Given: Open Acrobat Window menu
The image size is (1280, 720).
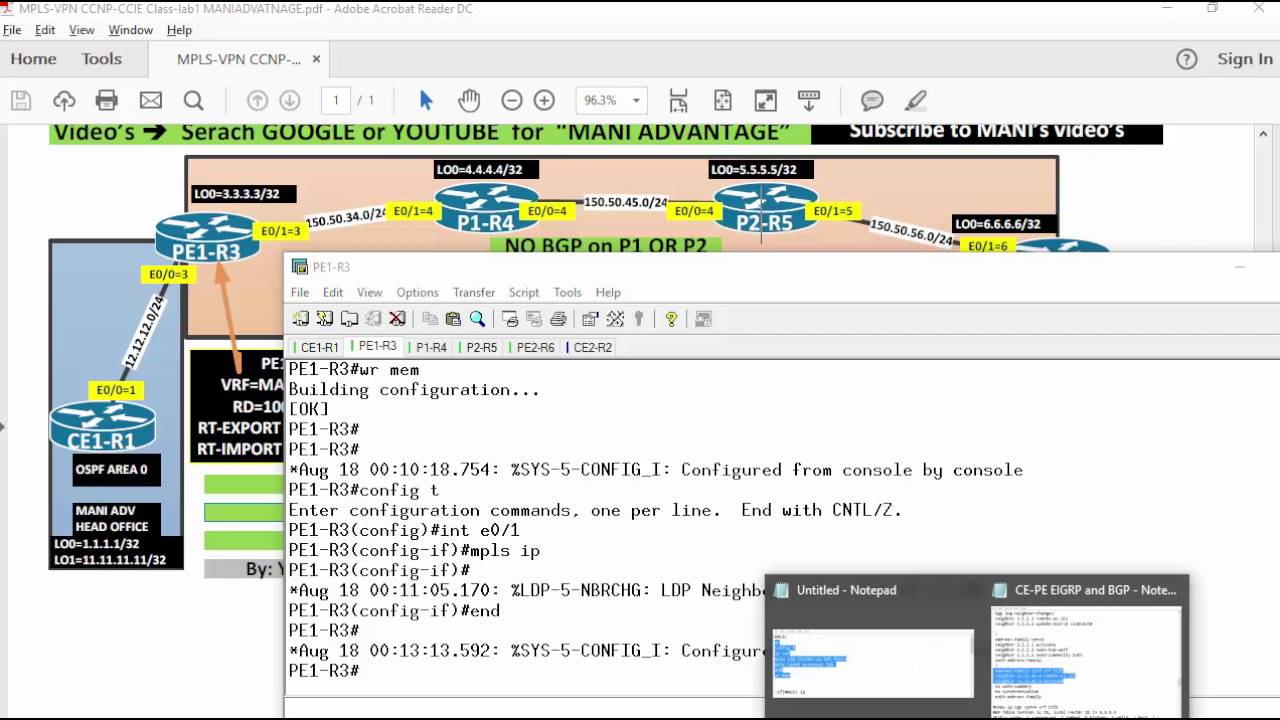Looking at the screenshot, I should coord(130,30).
